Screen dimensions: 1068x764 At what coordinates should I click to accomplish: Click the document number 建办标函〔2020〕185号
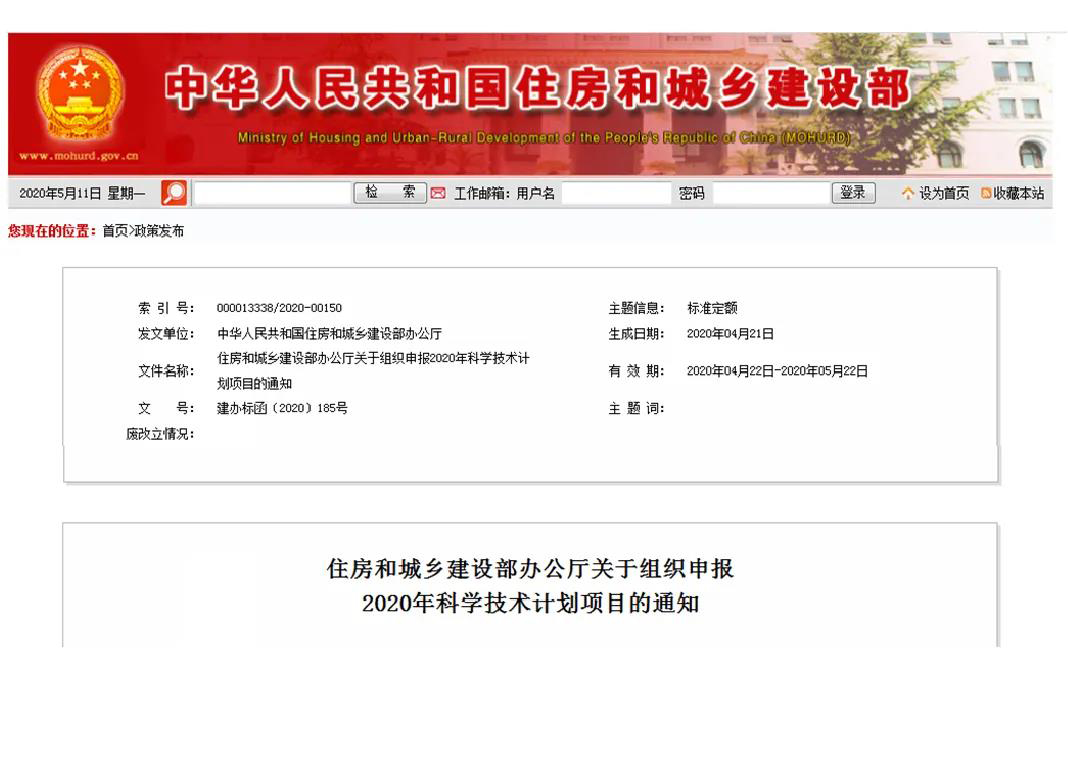(282, 408)
